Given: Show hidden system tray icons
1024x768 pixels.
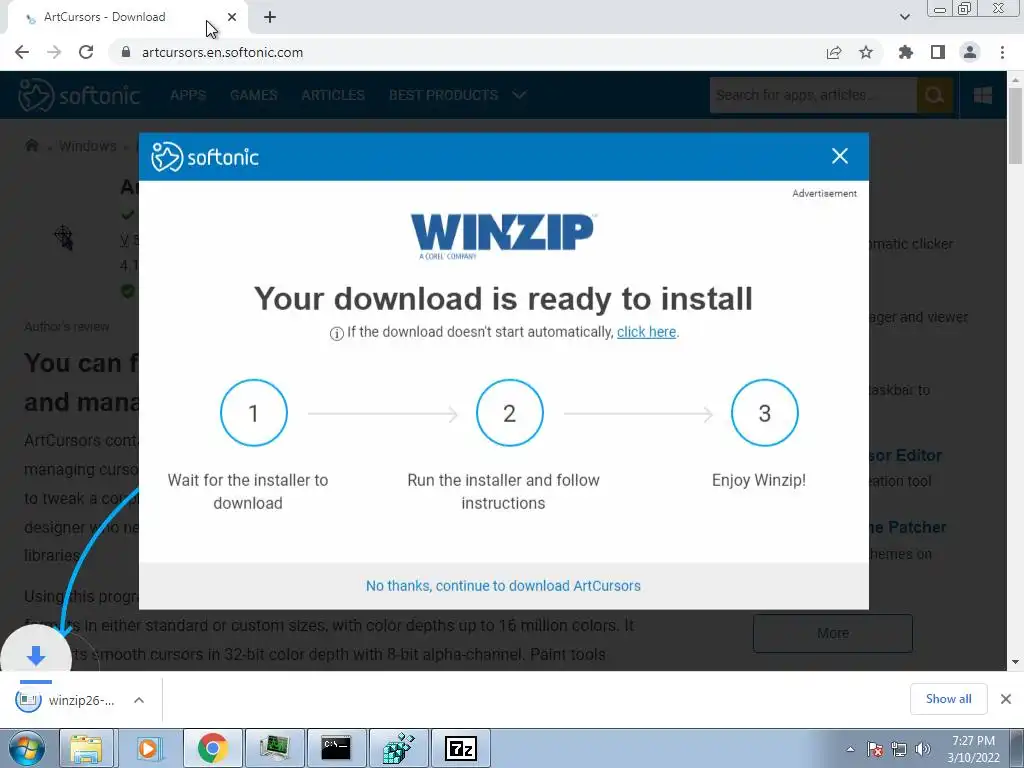Looking at the screenshot, I should (850, 749).
